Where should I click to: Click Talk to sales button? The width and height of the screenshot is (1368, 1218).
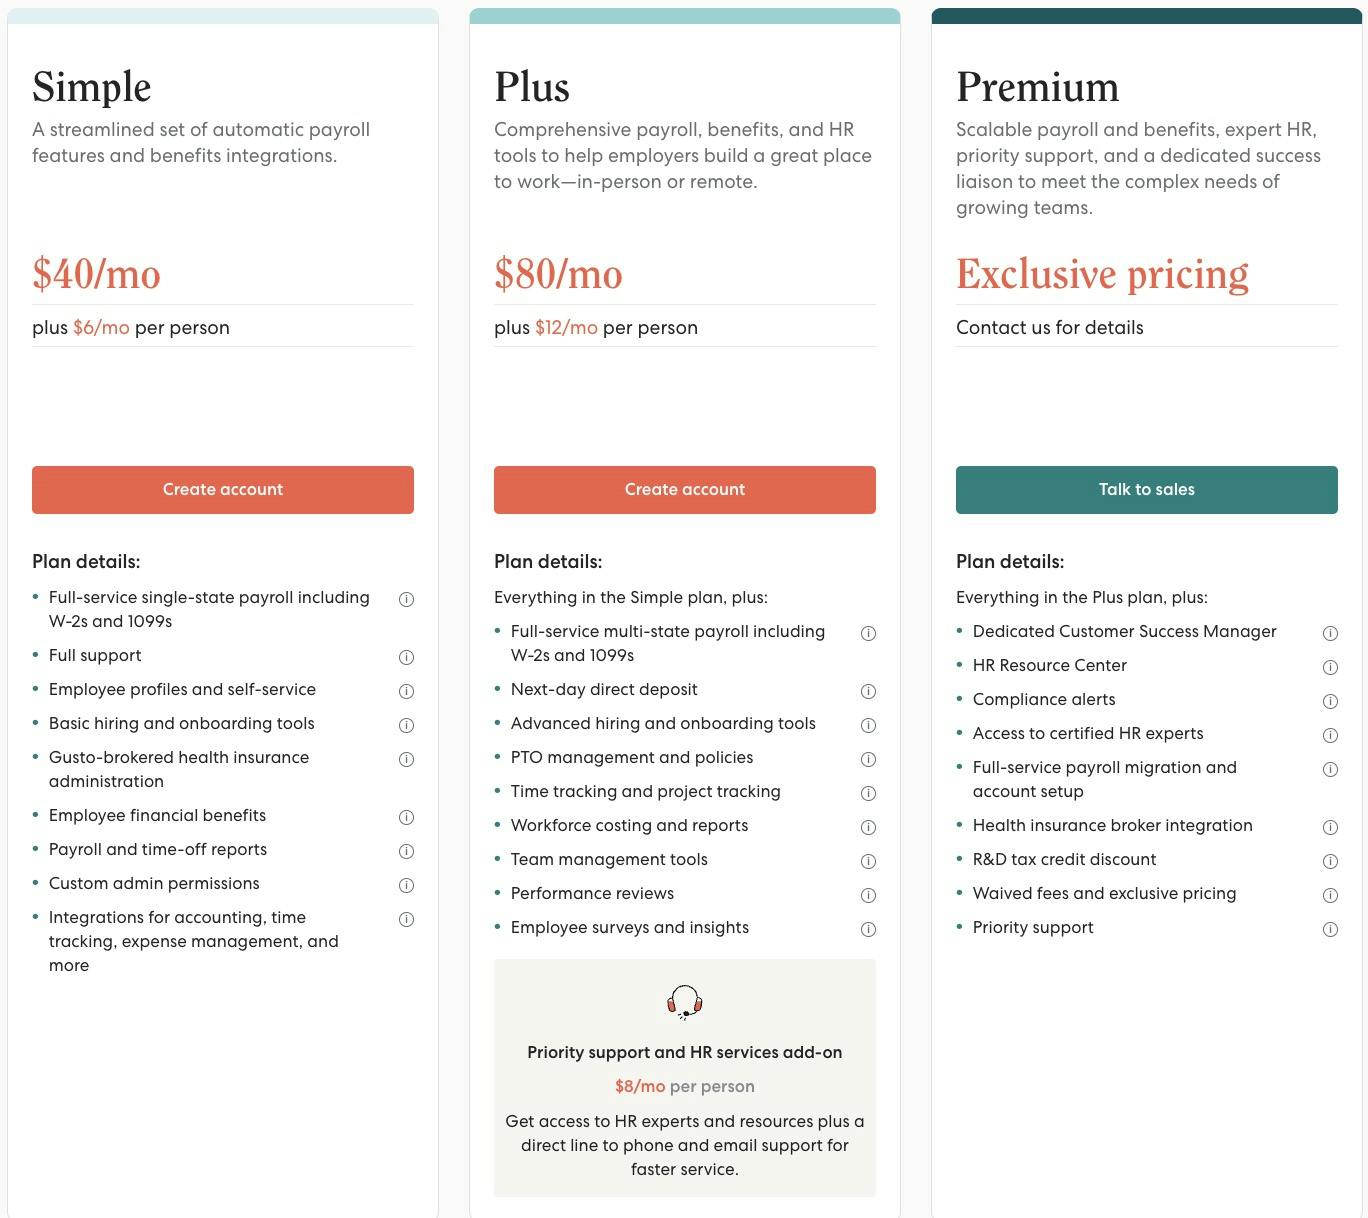(x=1147, y=490)
